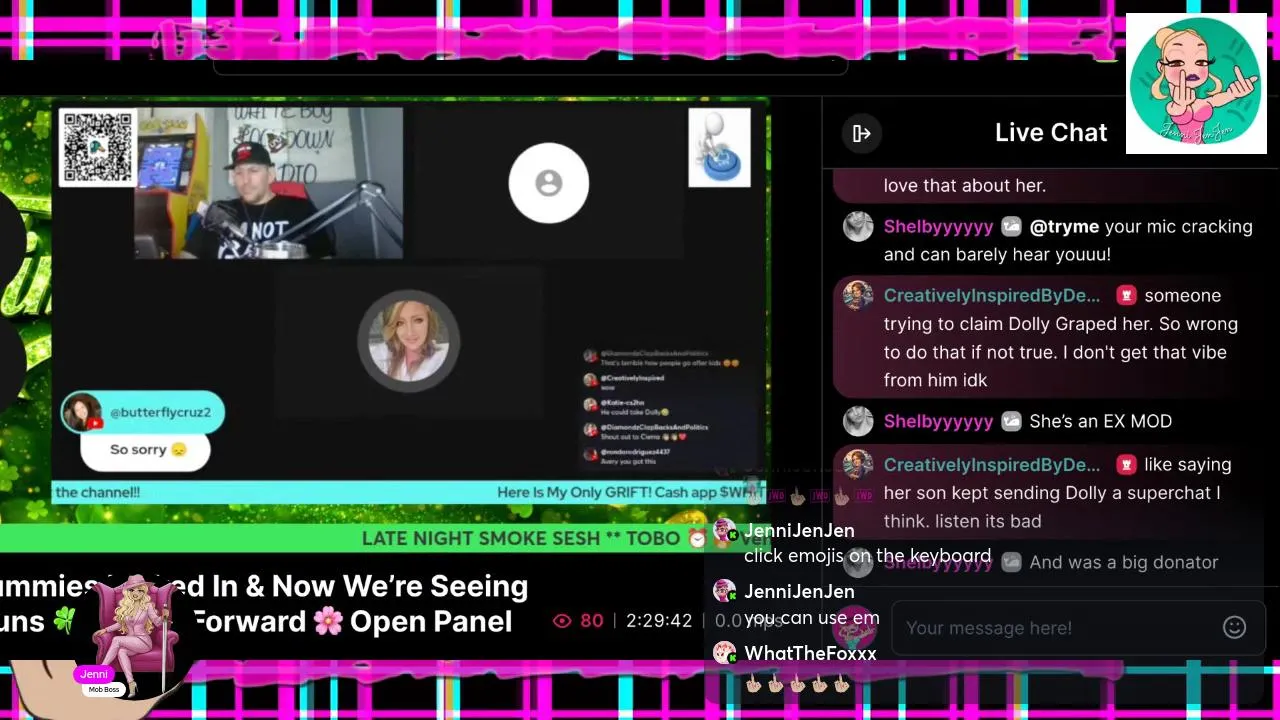Click WhatTheFoxxx's row of hand emojis

point(798,685)
